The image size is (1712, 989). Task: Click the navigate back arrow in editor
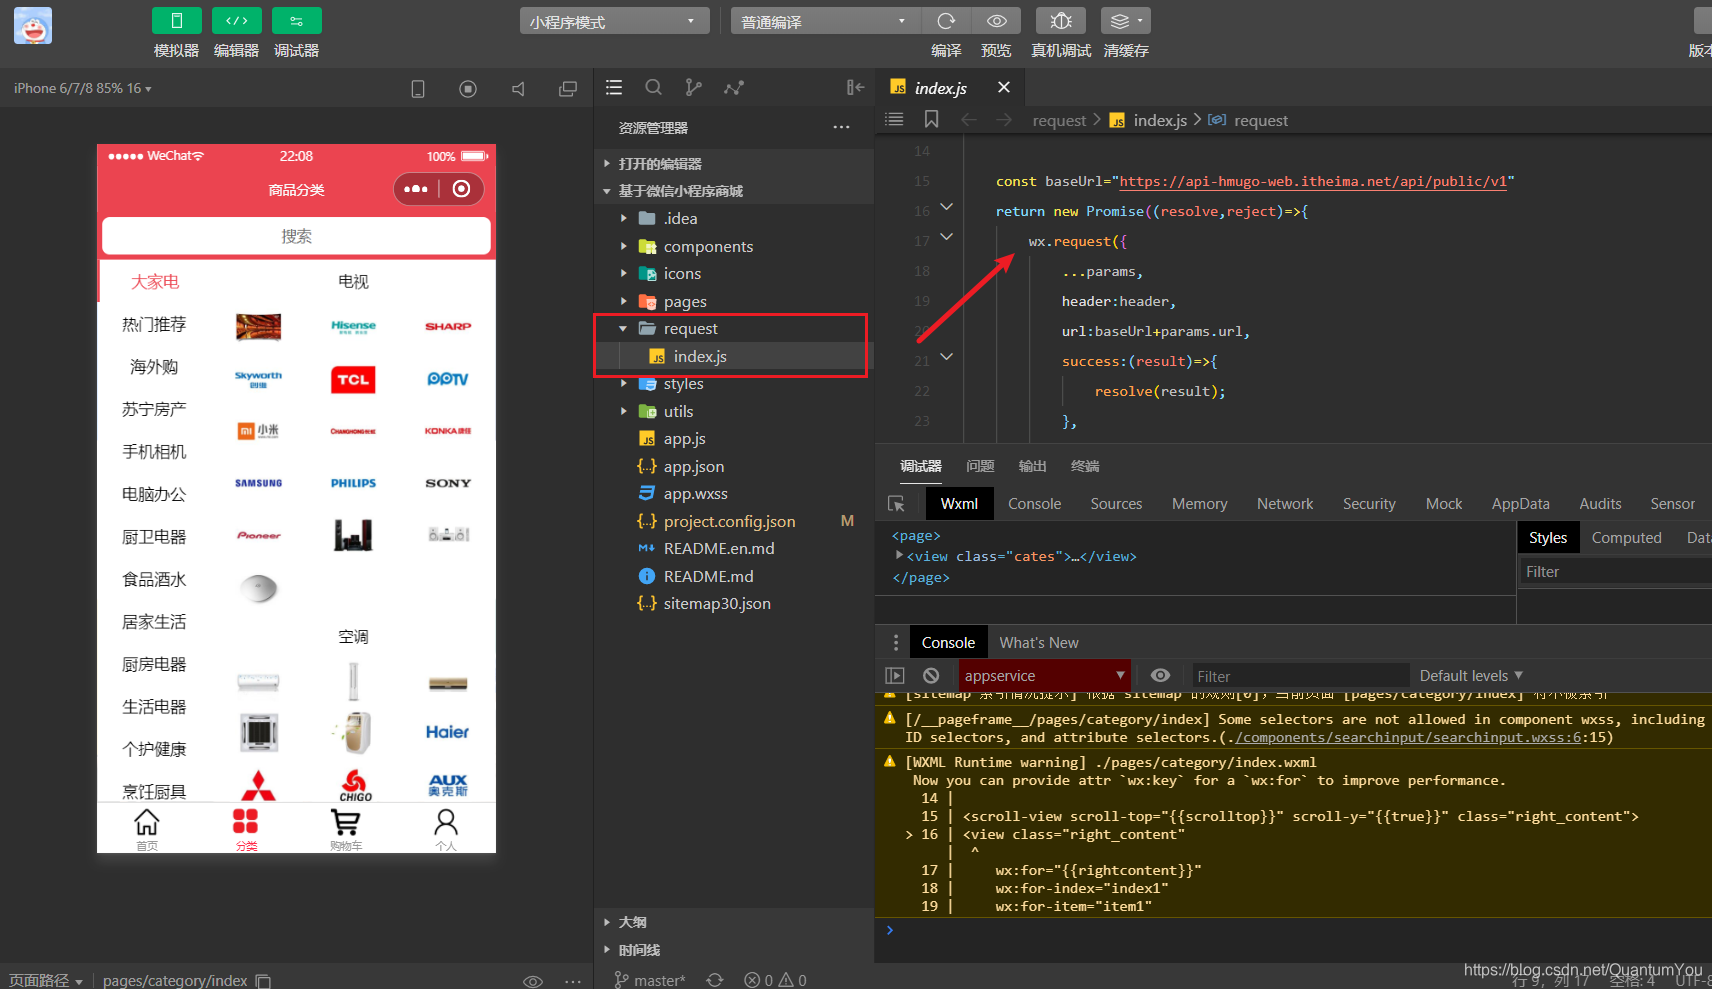[968, 120]
